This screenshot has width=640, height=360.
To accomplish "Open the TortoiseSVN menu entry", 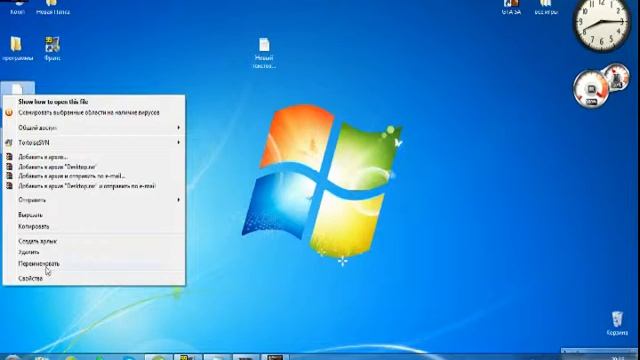I will [x=94, y=142].
